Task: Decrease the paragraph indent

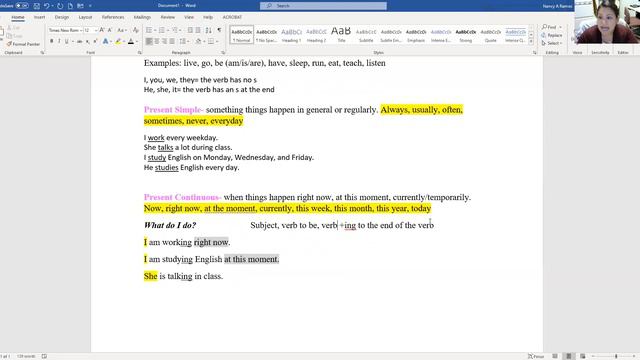Action: click(190, 30)
